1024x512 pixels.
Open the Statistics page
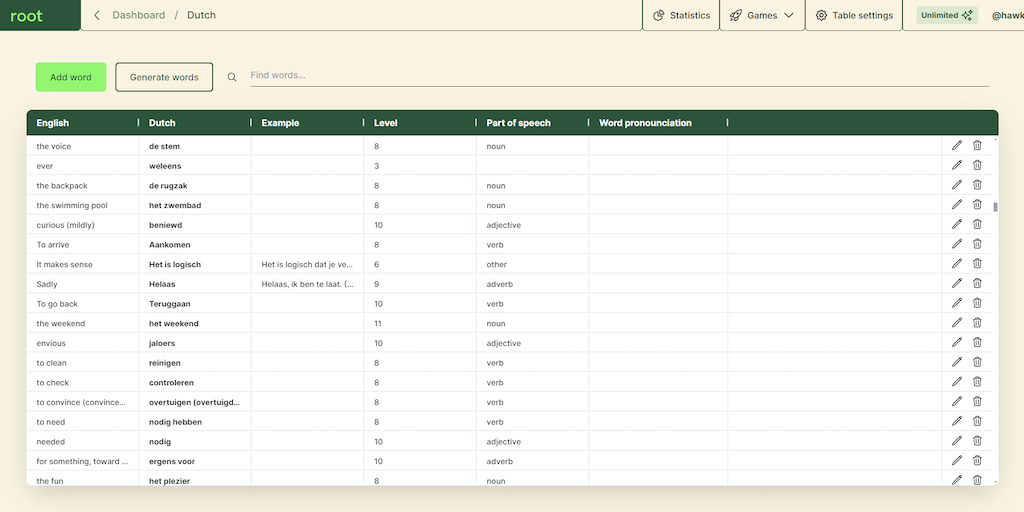pos(681,15)
